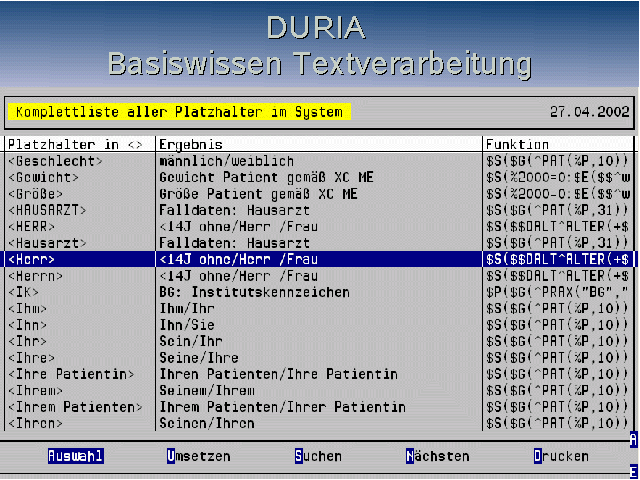Image resolution: width=640 pixels, height=480 pixels.
Task: Click 'Gewicht Patient gemäß XC ME' result
Action: (x=266, y=178)
